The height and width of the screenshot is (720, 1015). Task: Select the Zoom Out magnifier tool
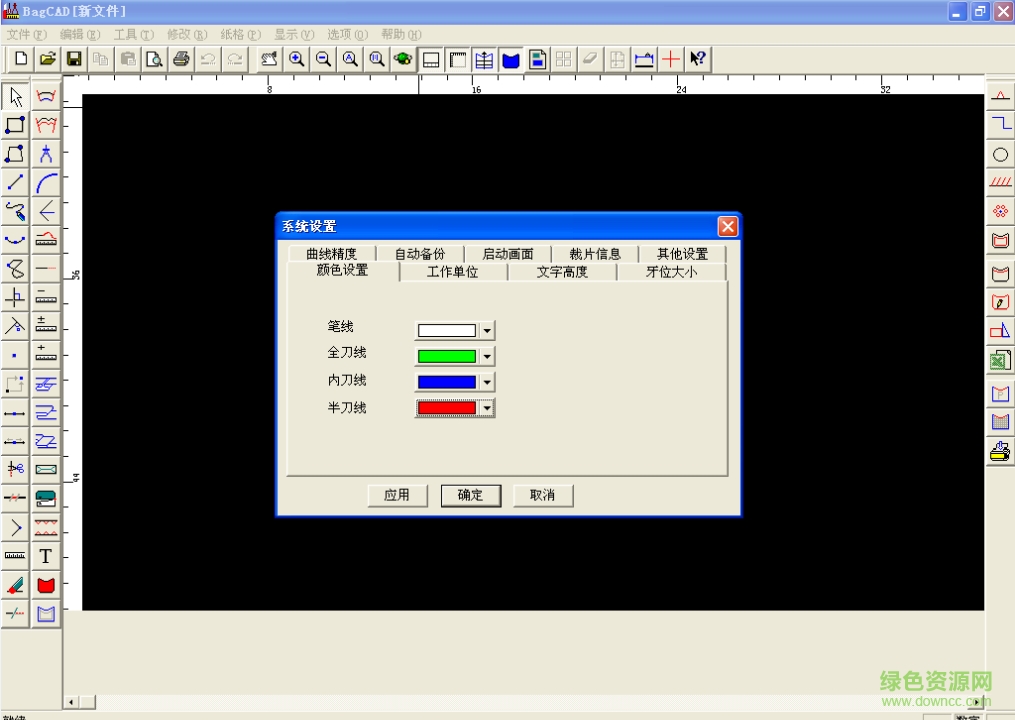(321, 59)
